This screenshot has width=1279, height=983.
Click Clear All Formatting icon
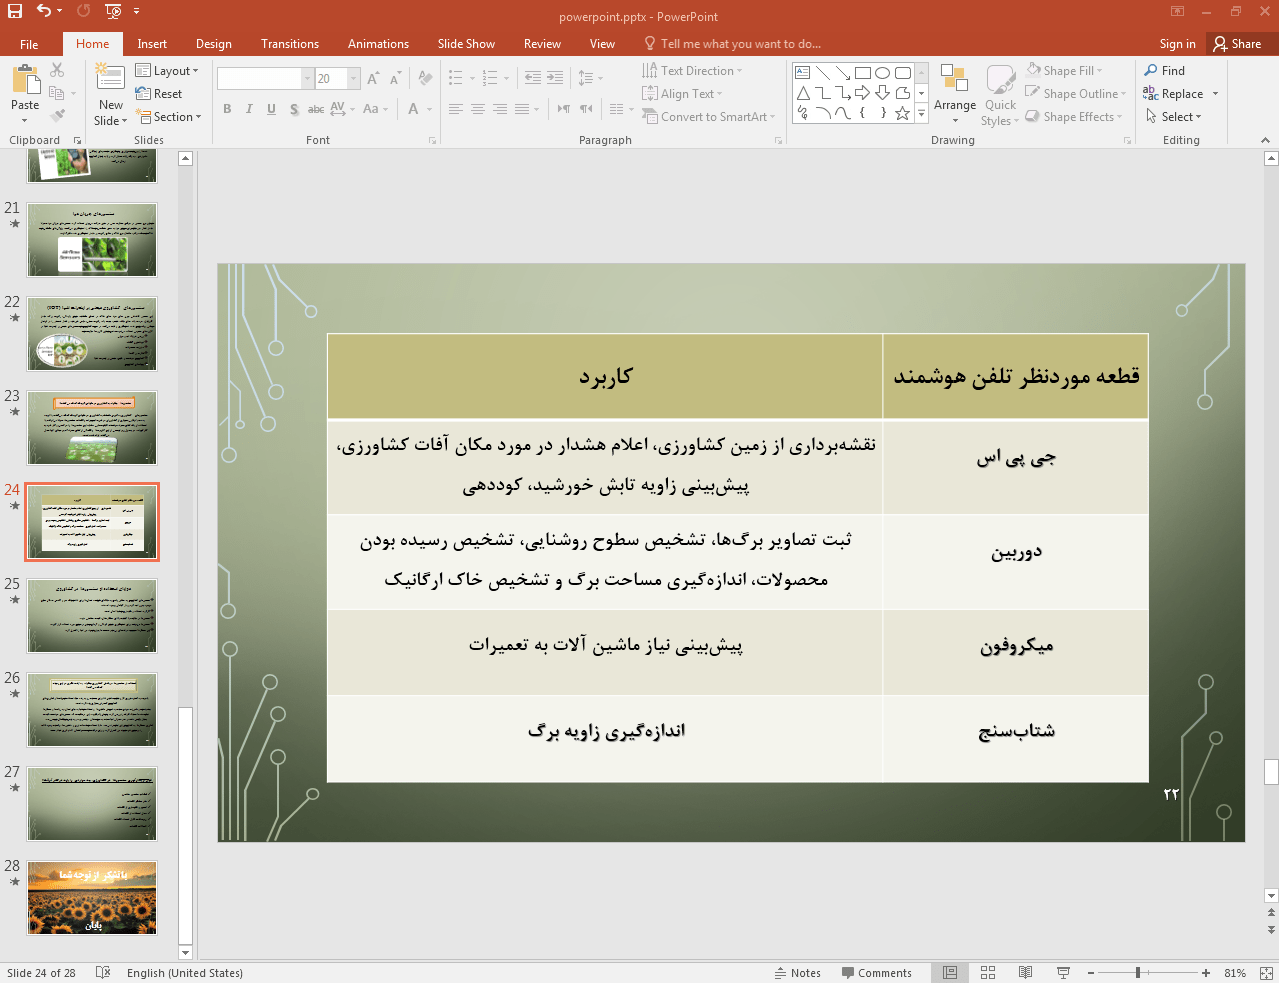(425, 78)
